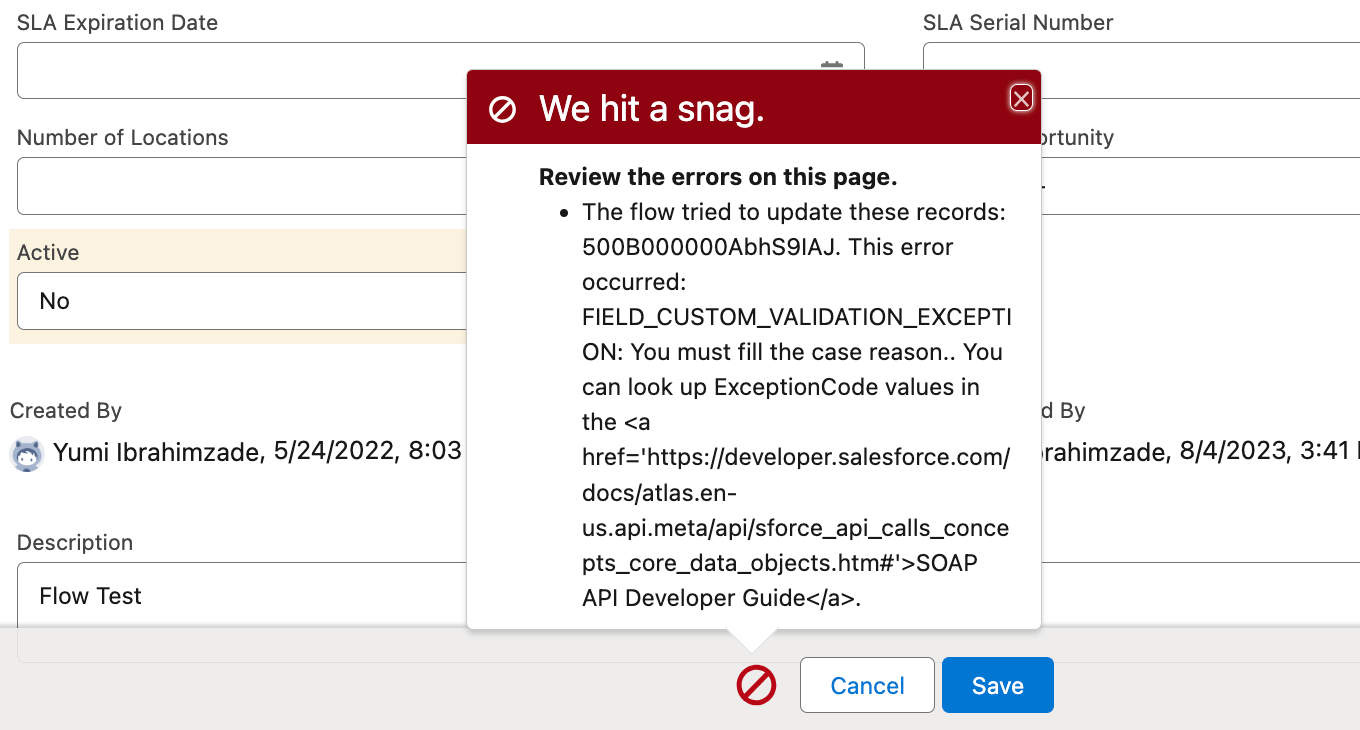Dismiss the error popover with the X
Screen dimensions: 1360x730
(x=1021, y=98)
